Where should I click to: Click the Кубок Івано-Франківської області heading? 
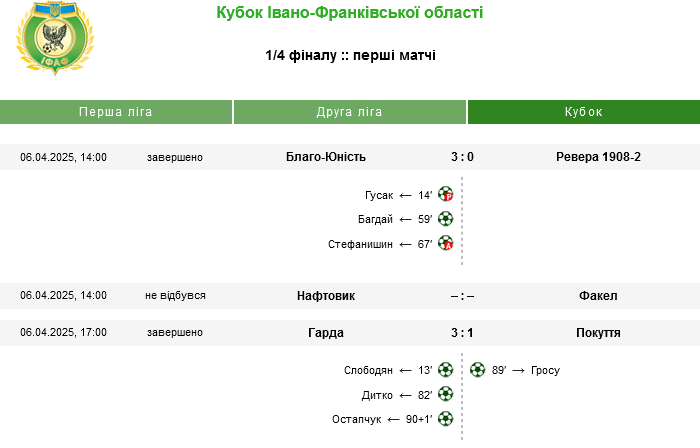pos(350,12)
